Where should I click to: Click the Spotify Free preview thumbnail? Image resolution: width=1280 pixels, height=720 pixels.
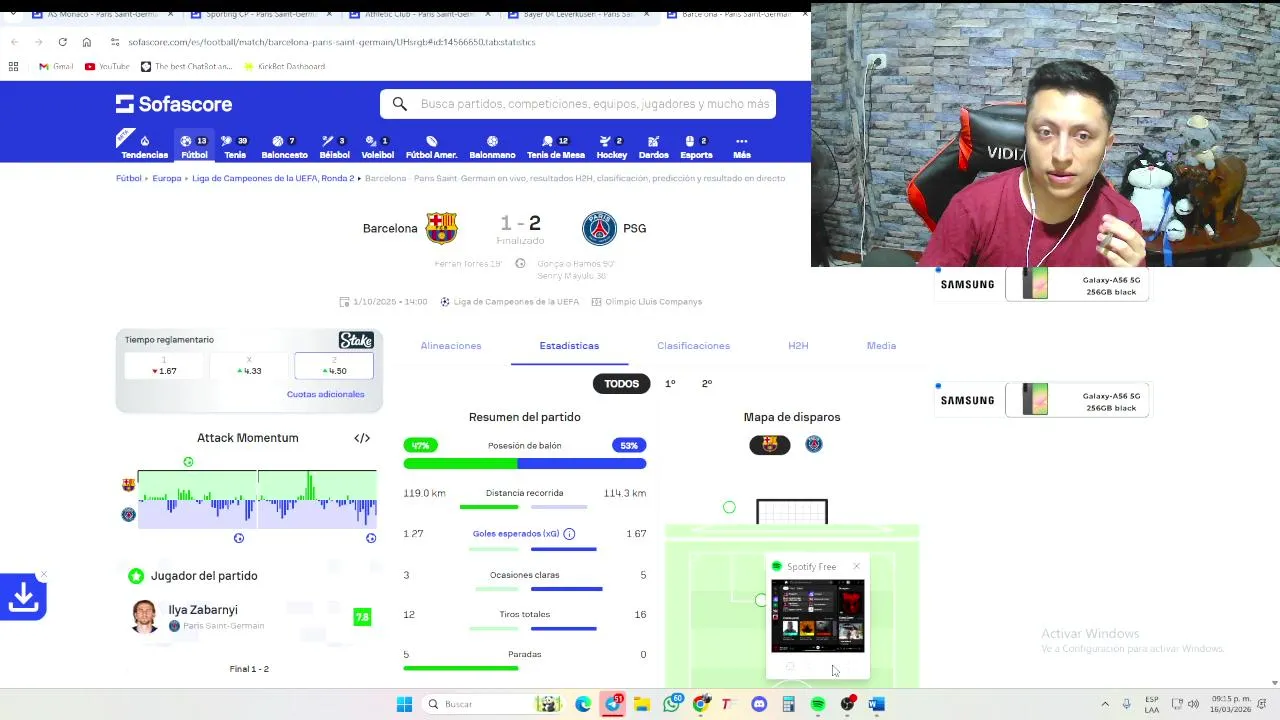tap(818, 616)
